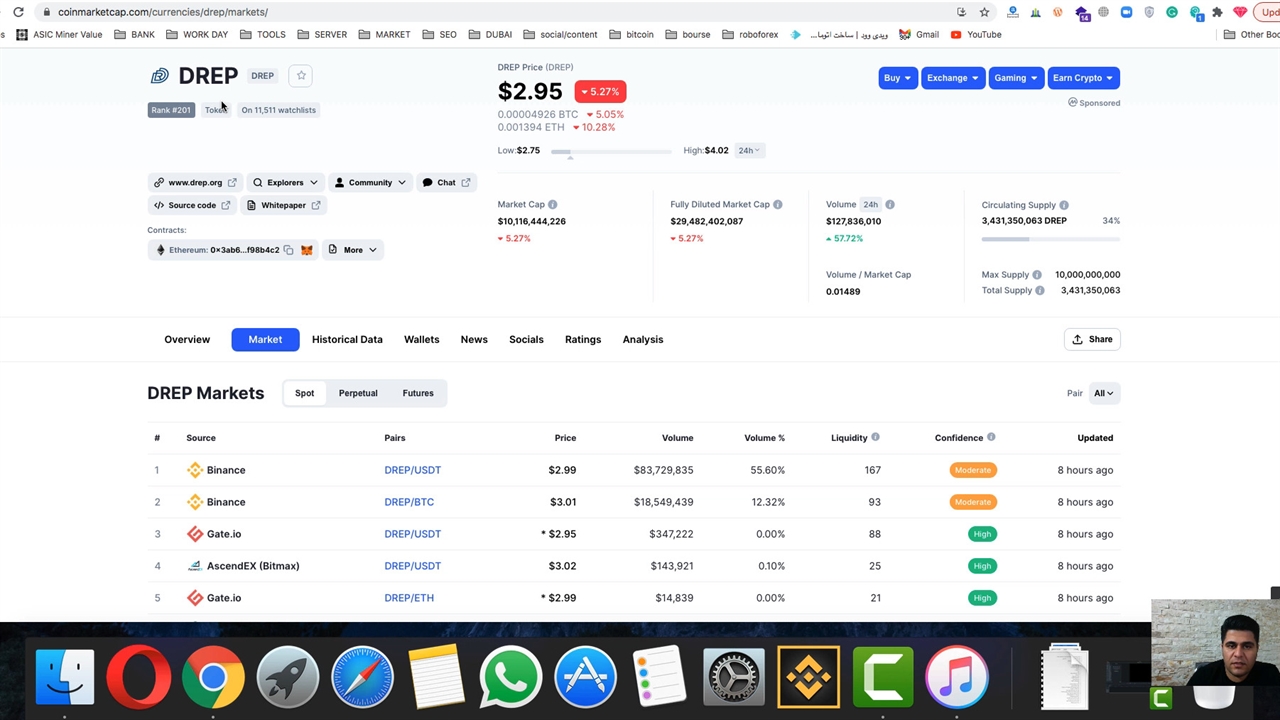1280x720 pixels.
Task: Switch to Perpetual markets
Action: tap(358, 393)
